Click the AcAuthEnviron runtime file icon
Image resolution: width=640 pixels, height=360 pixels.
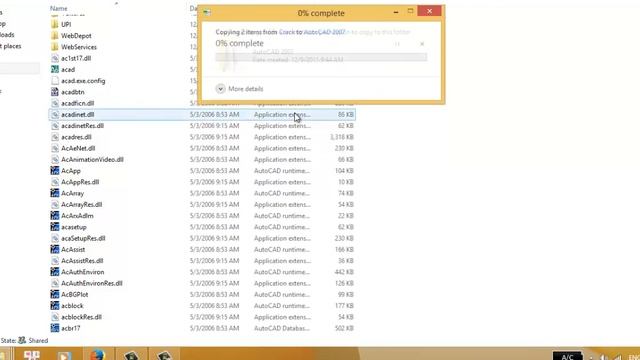55,272
